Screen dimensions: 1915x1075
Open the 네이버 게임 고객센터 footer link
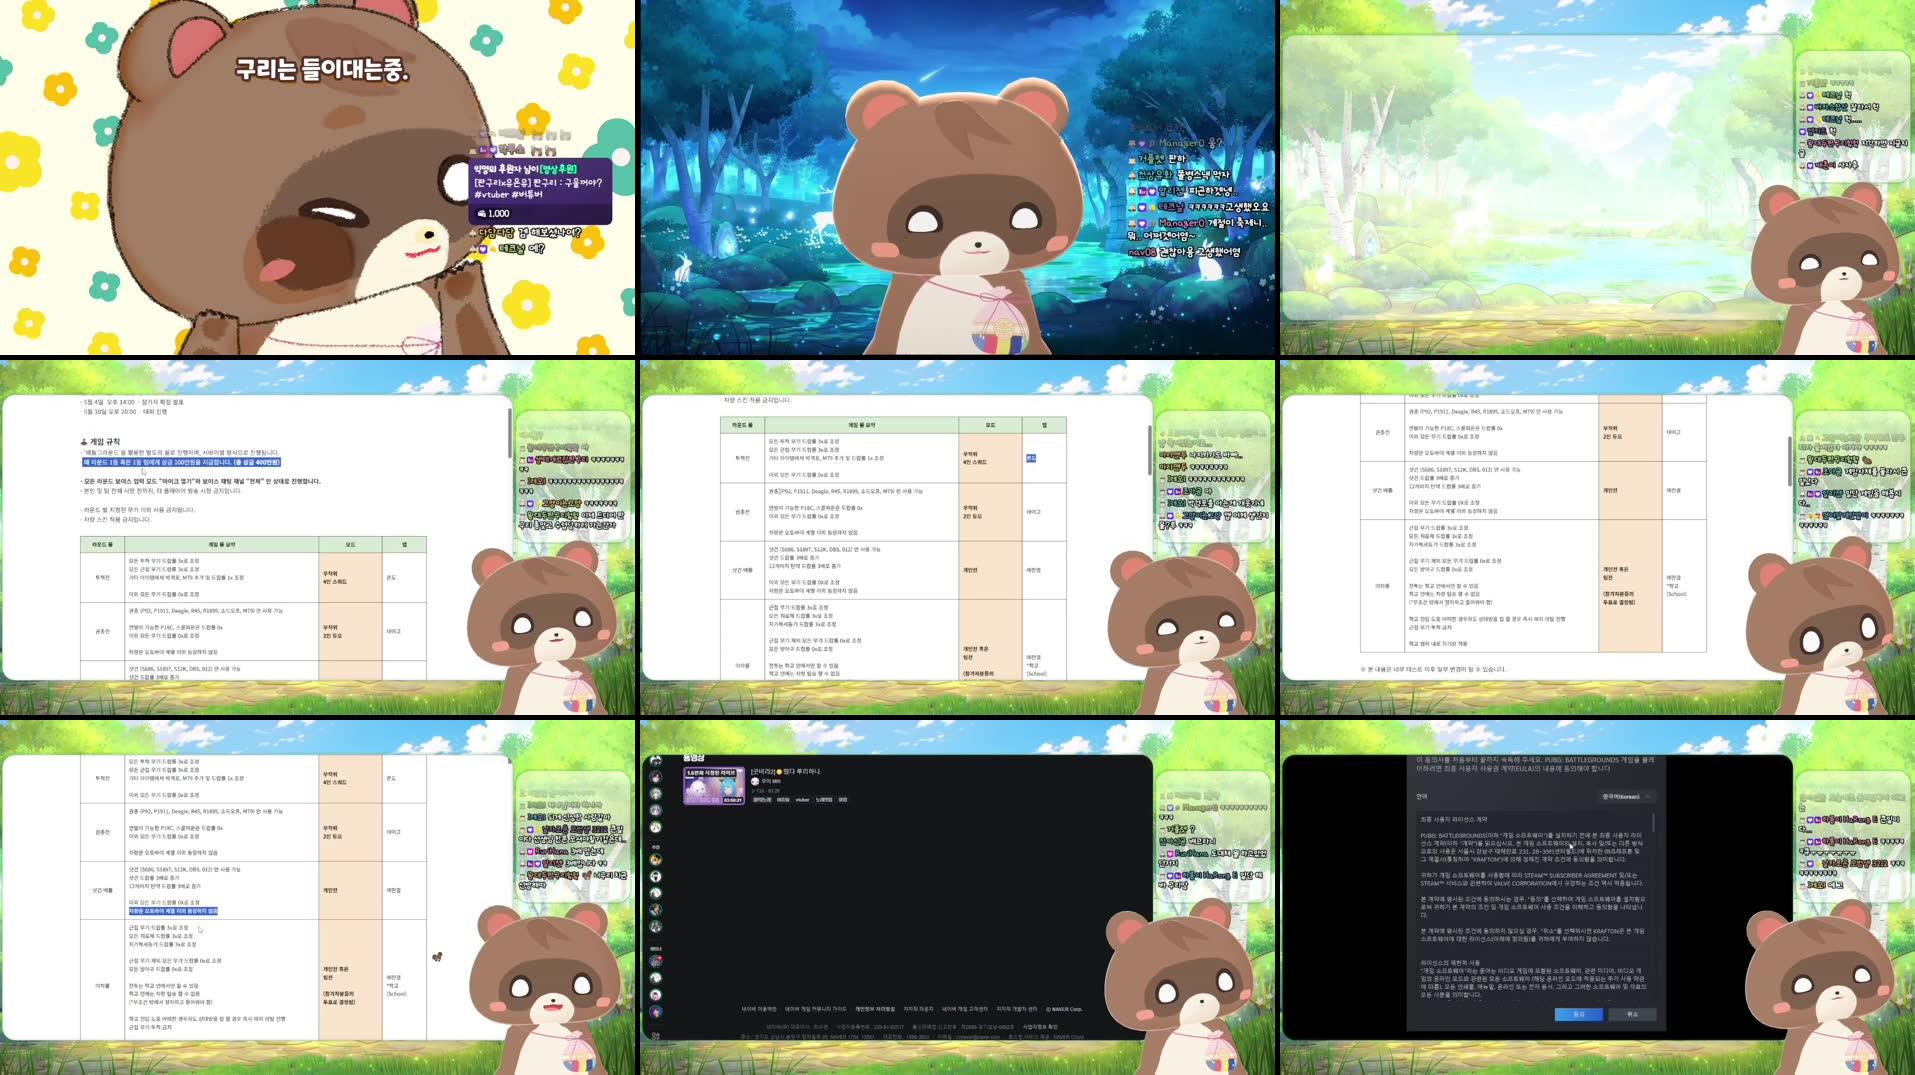[x=964, y=1009]
